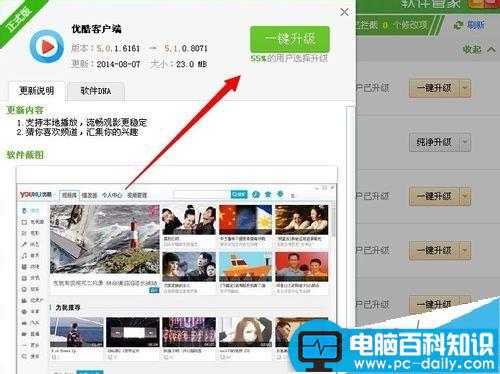Click the 更新内容 heading
Viewport: 500px width, 374px height.
(x=25, y=110)
